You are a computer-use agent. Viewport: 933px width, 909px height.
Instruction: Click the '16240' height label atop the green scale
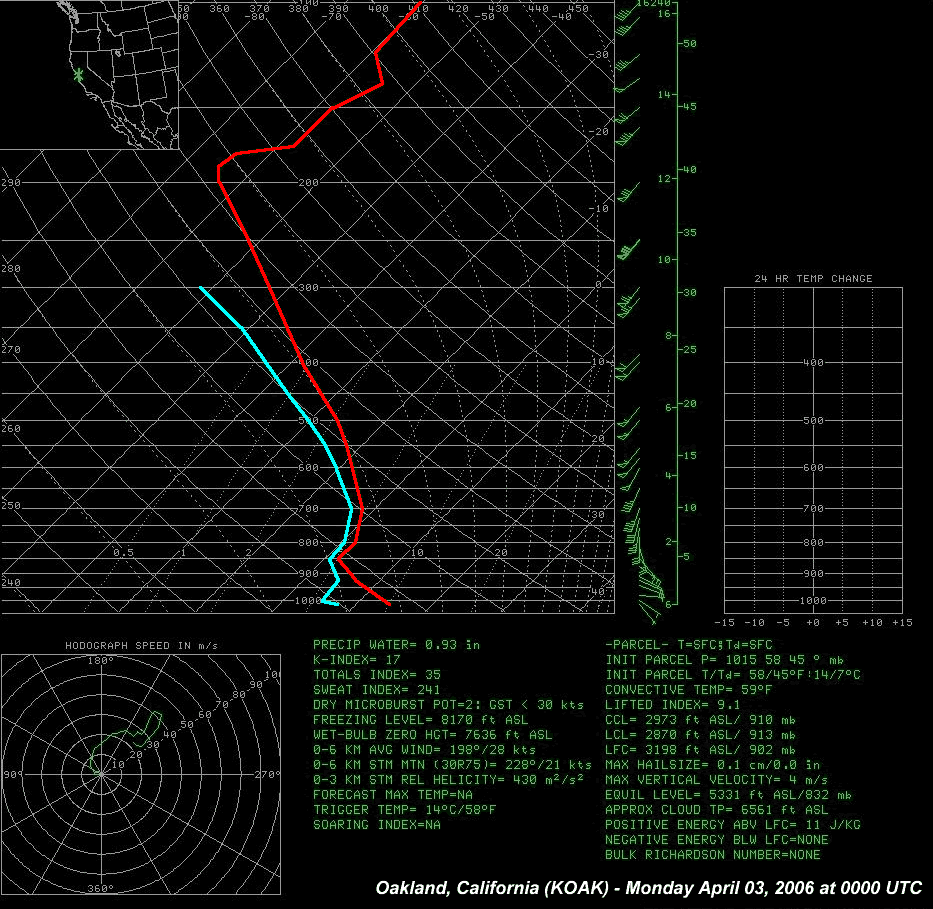653,3
